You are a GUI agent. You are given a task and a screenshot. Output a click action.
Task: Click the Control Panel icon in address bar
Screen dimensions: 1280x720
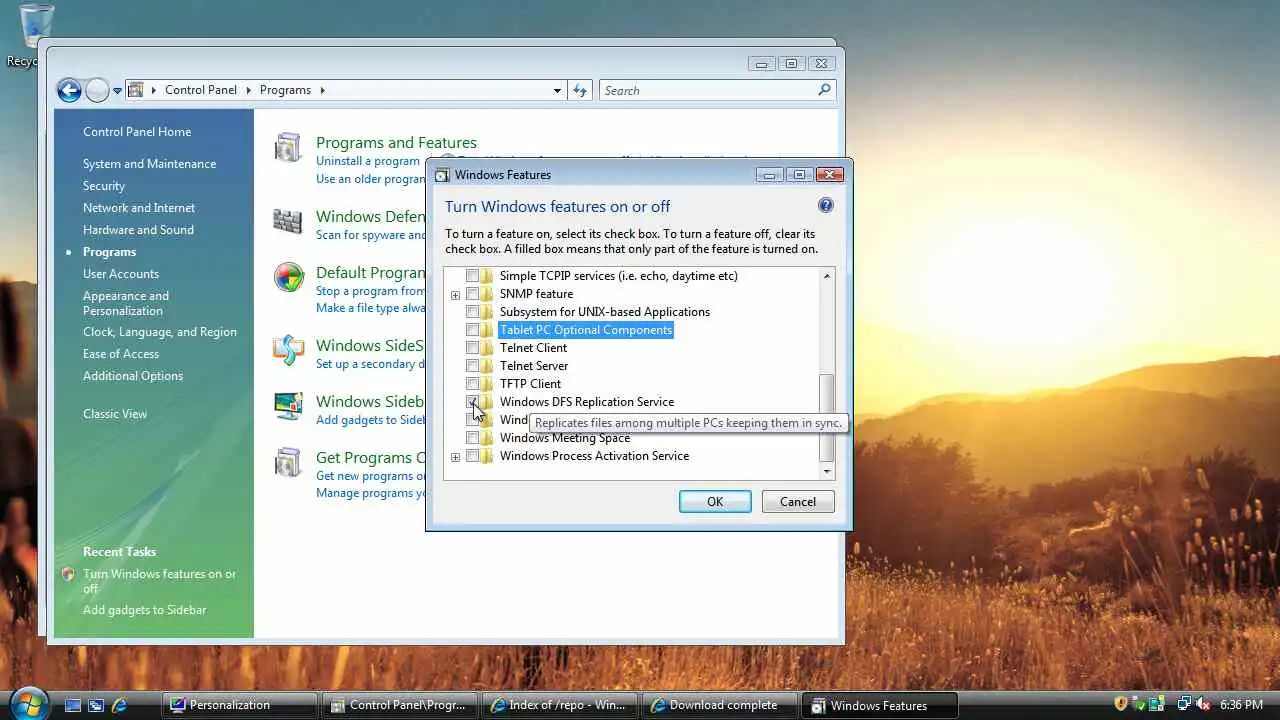pos(135,90)
